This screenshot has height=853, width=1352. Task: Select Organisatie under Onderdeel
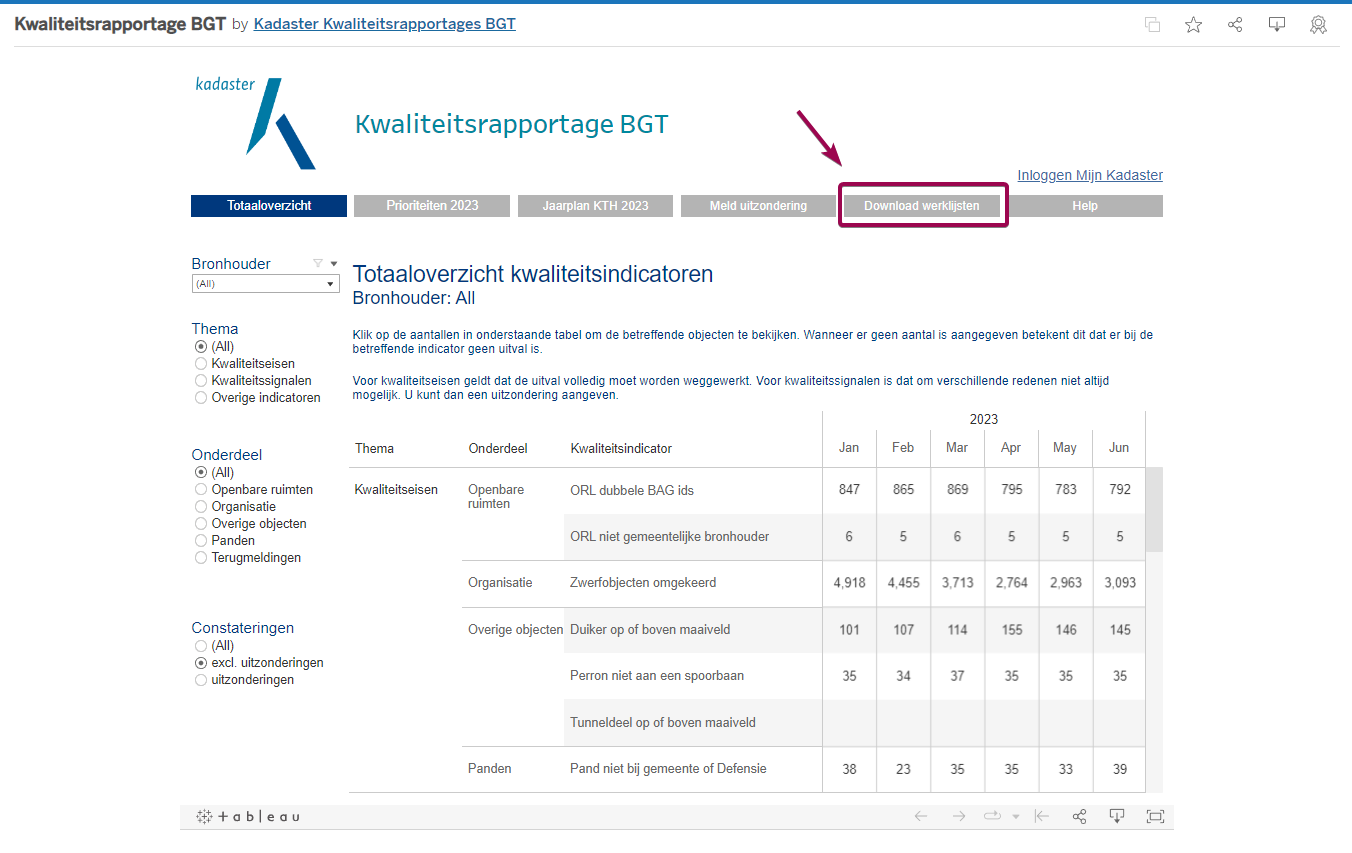(x=201, y=506)
